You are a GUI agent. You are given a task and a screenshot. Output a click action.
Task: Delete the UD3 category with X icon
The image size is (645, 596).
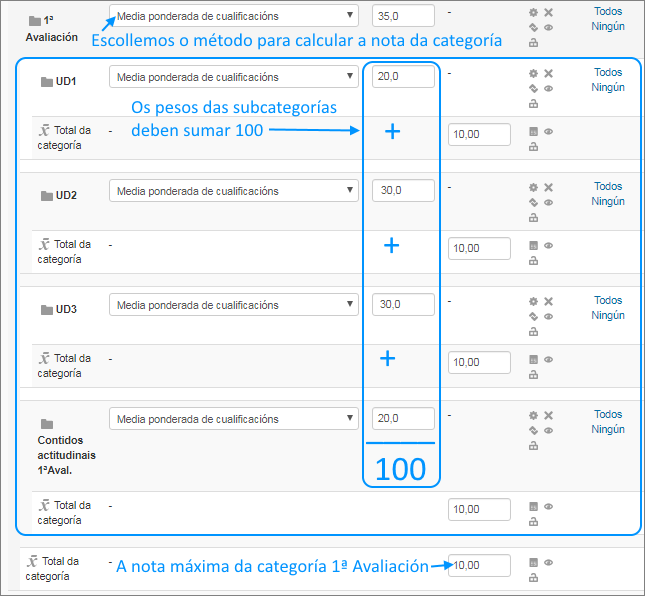(548, 301)
